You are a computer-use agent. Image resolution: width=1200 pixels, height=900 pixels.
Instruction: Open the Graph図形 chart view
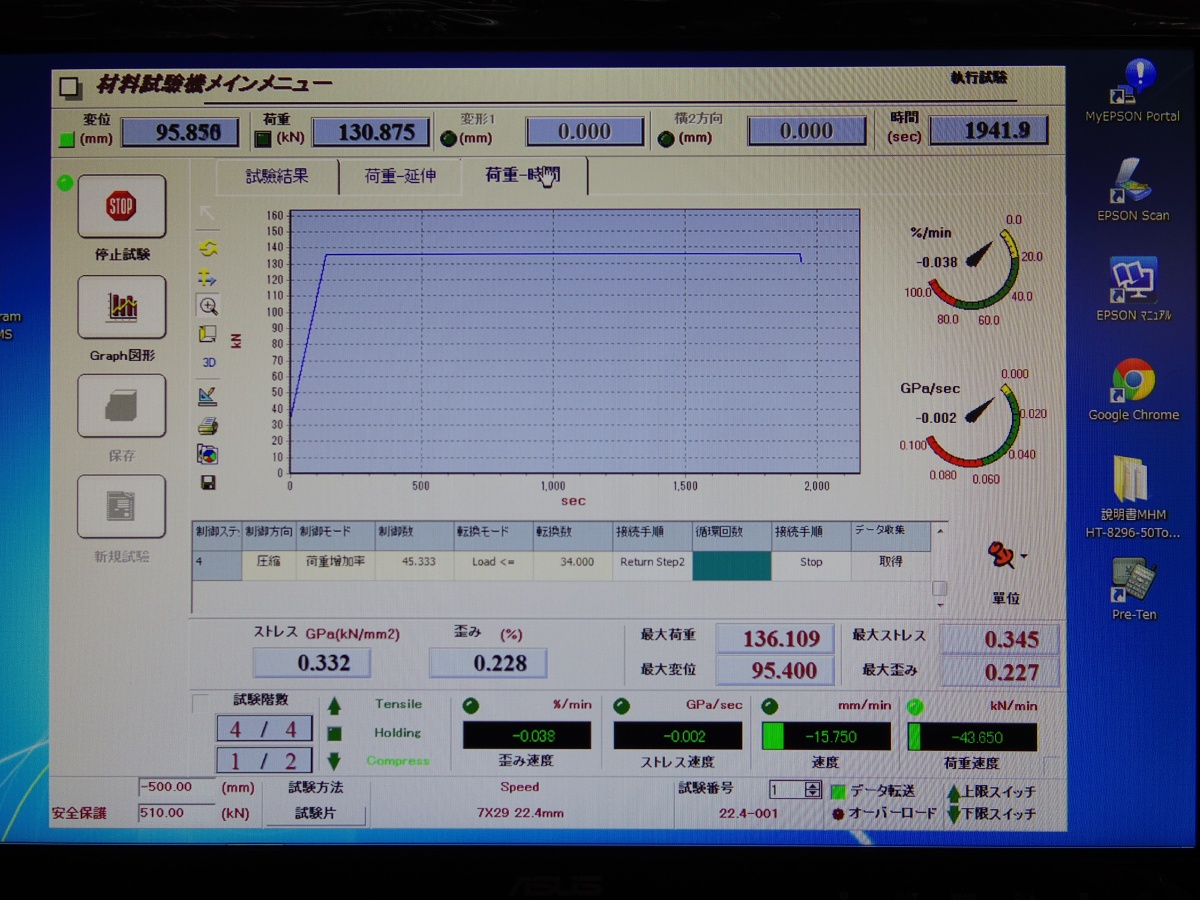pos(121,307)
